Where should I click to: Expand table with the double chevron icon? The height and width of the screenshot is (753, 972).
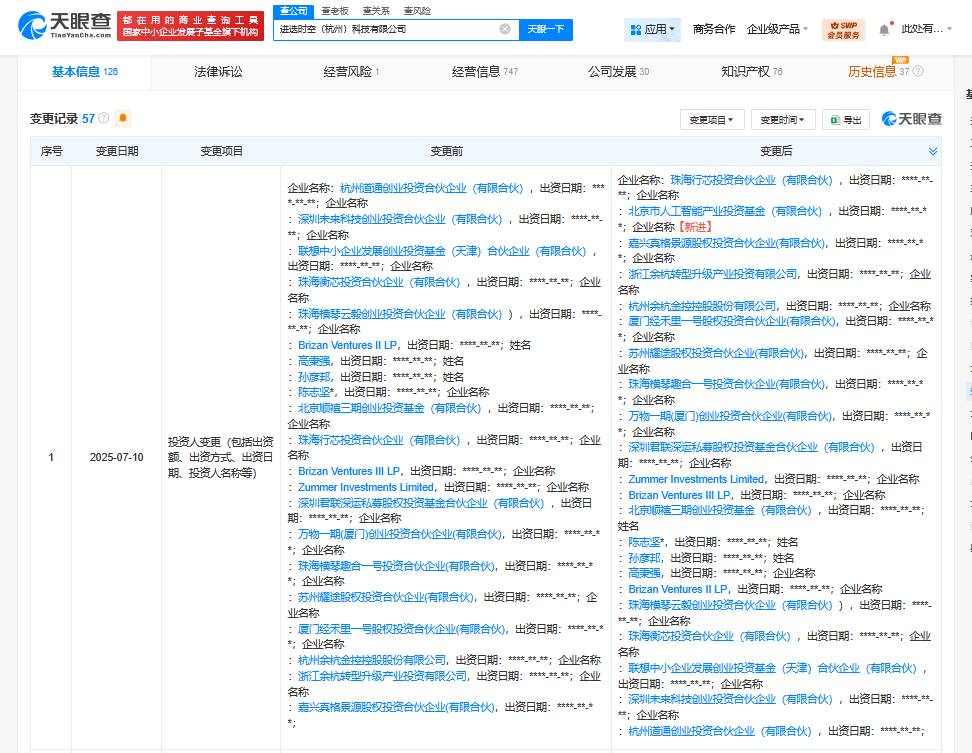click(933, 151)
